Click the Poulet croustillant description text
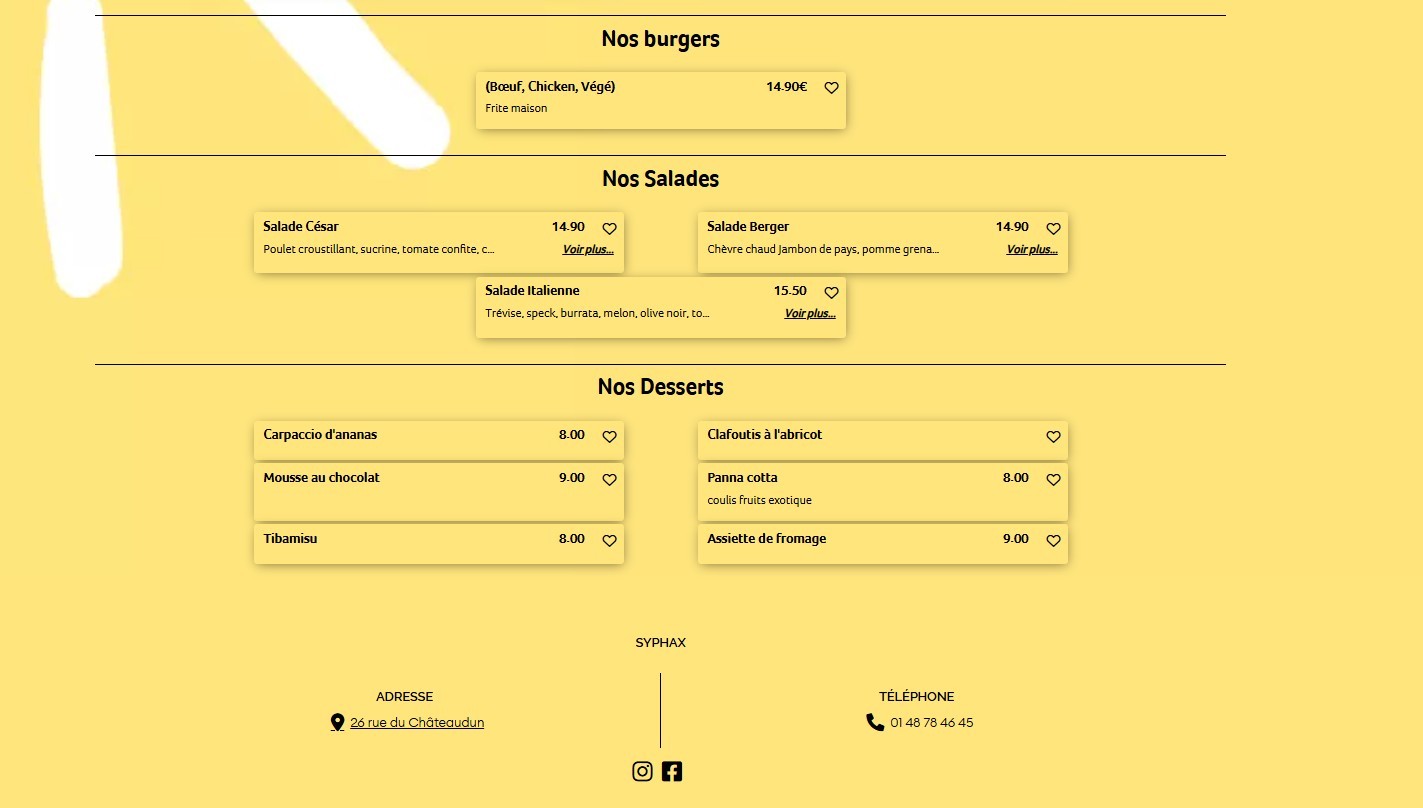Screen dimensions: 1423x808 tap(379, 250)
